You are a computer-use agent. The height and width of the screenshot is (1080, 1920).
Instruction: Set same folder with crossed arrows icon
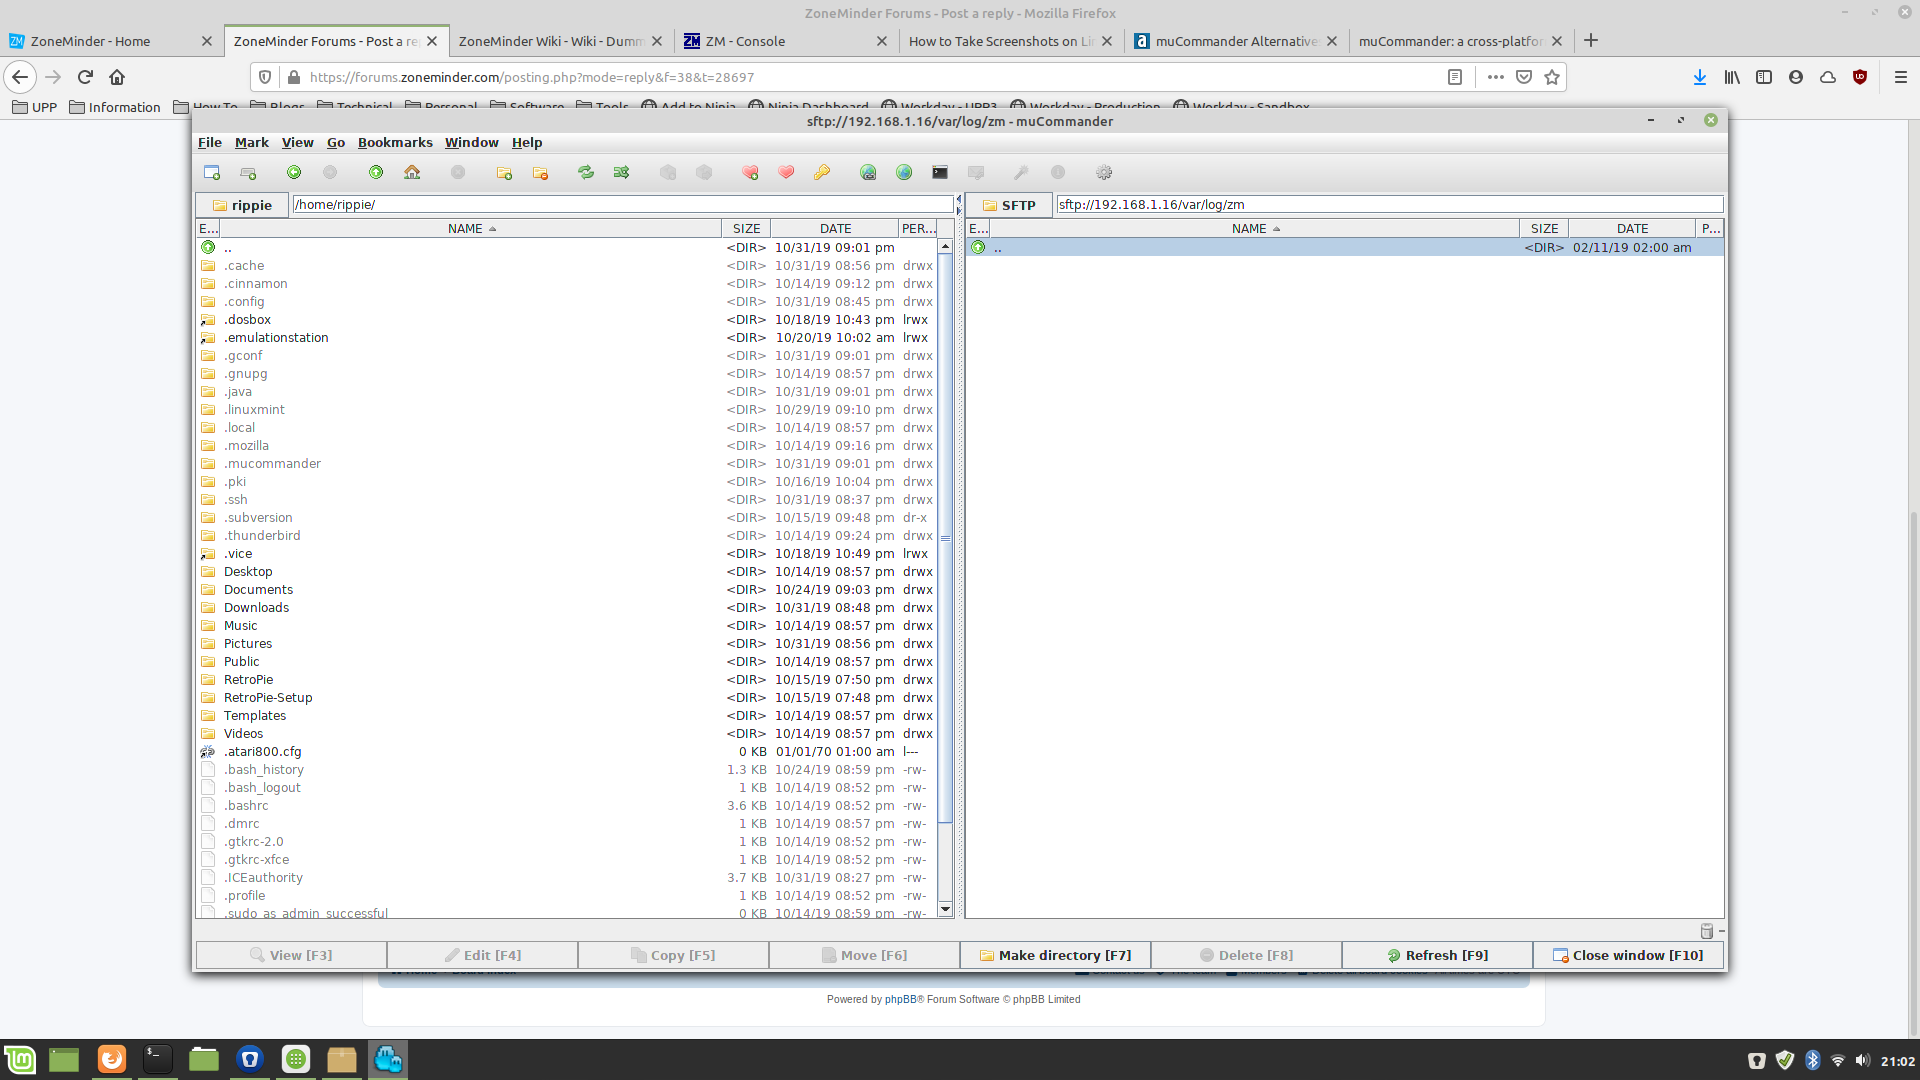622,172
